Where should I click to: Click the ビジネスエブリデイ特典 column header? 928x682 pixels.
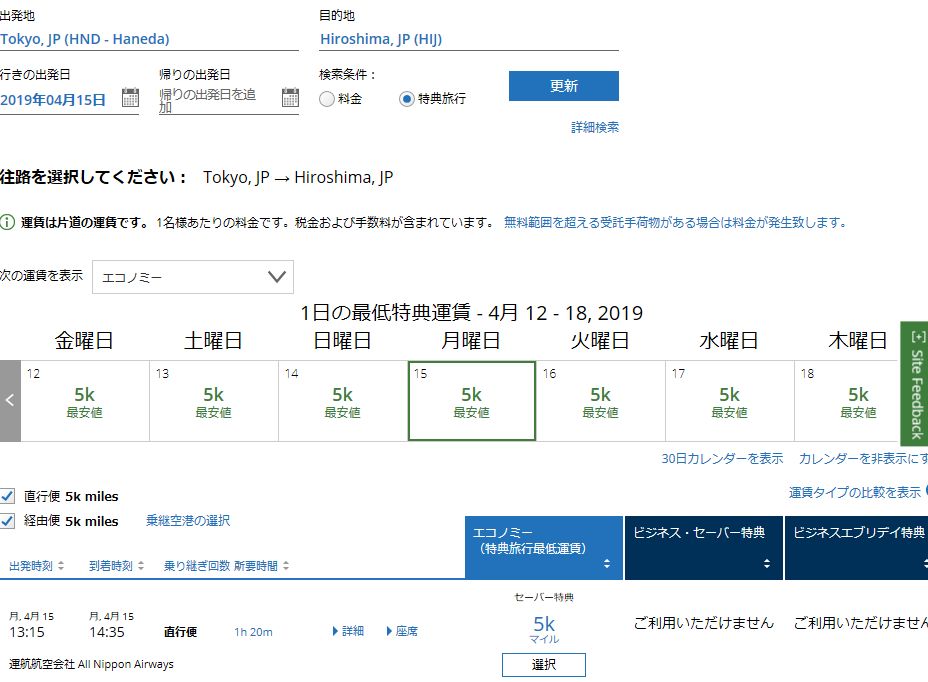point(856,548)
